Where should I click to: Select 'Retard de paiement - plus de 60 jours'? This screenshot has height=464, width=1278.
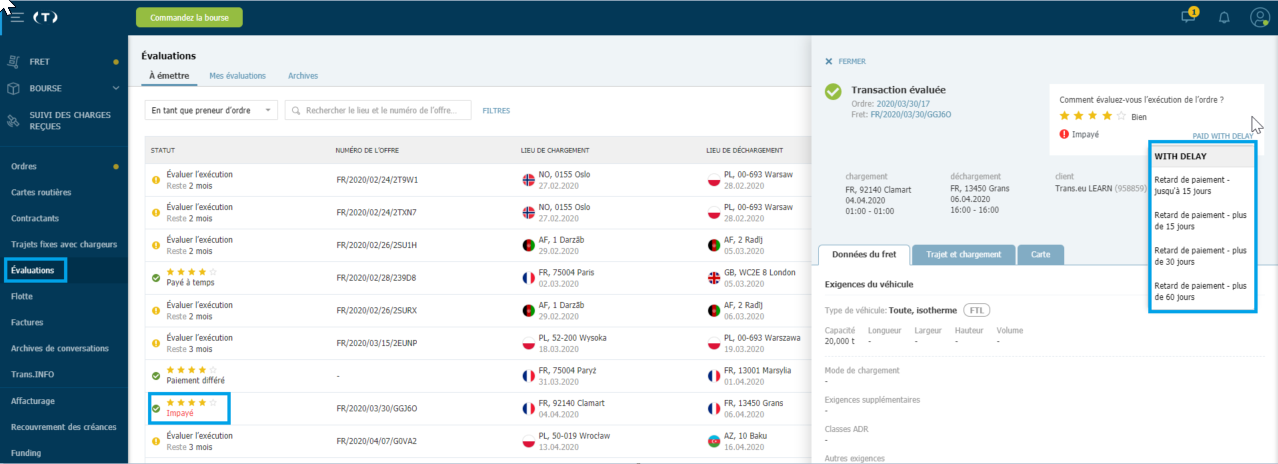tap(1201, 291)
